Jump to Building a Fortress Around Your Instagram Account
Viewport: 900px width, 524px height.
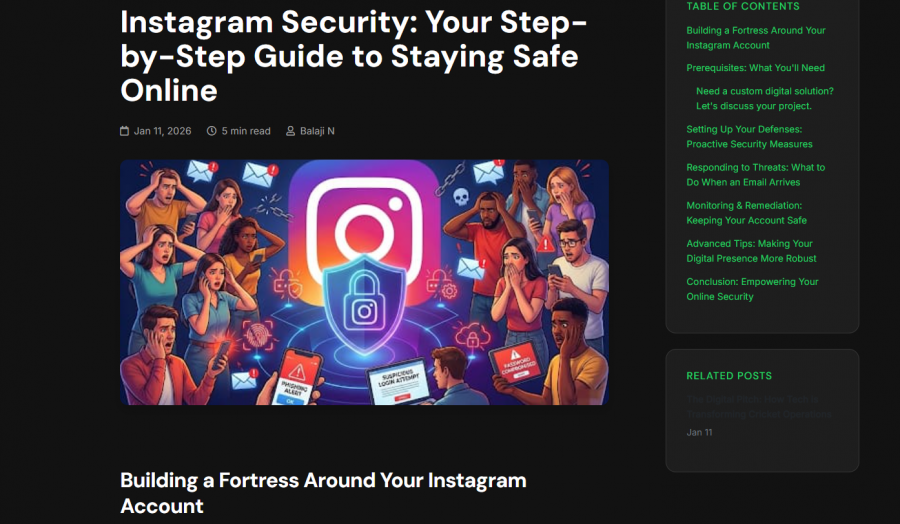point(755,38)
